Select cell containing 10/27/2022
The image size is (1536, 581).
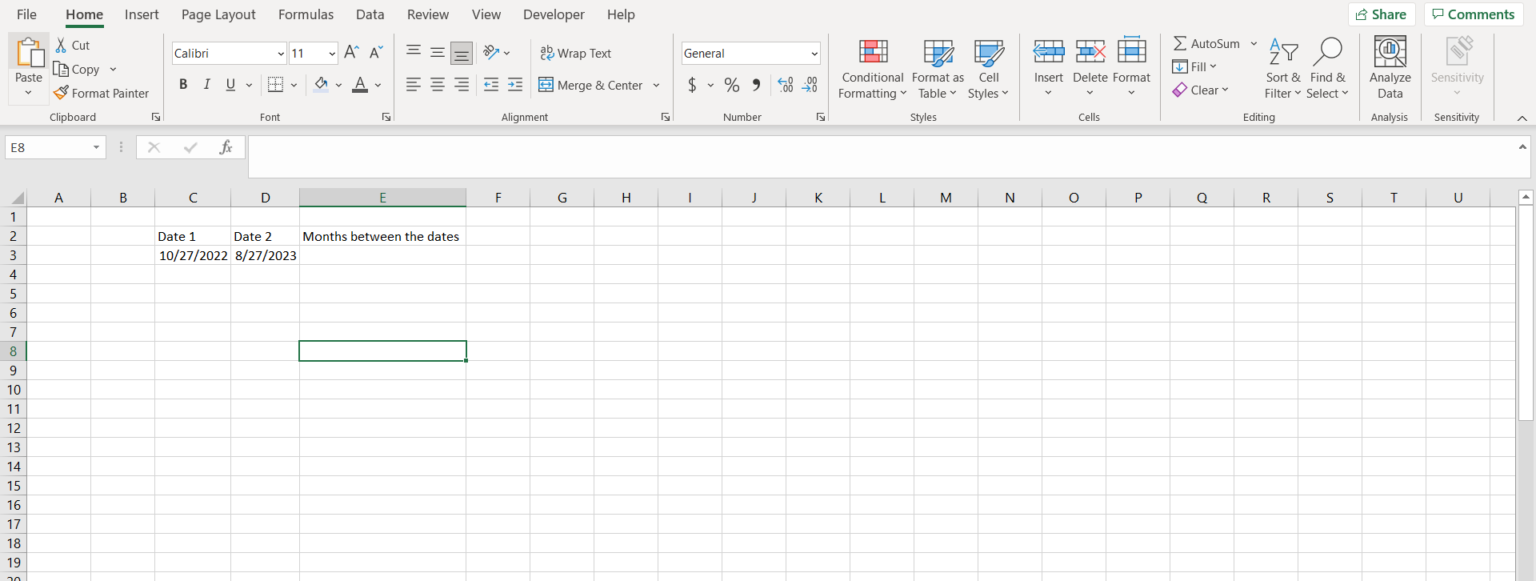(x=193, y=255)
